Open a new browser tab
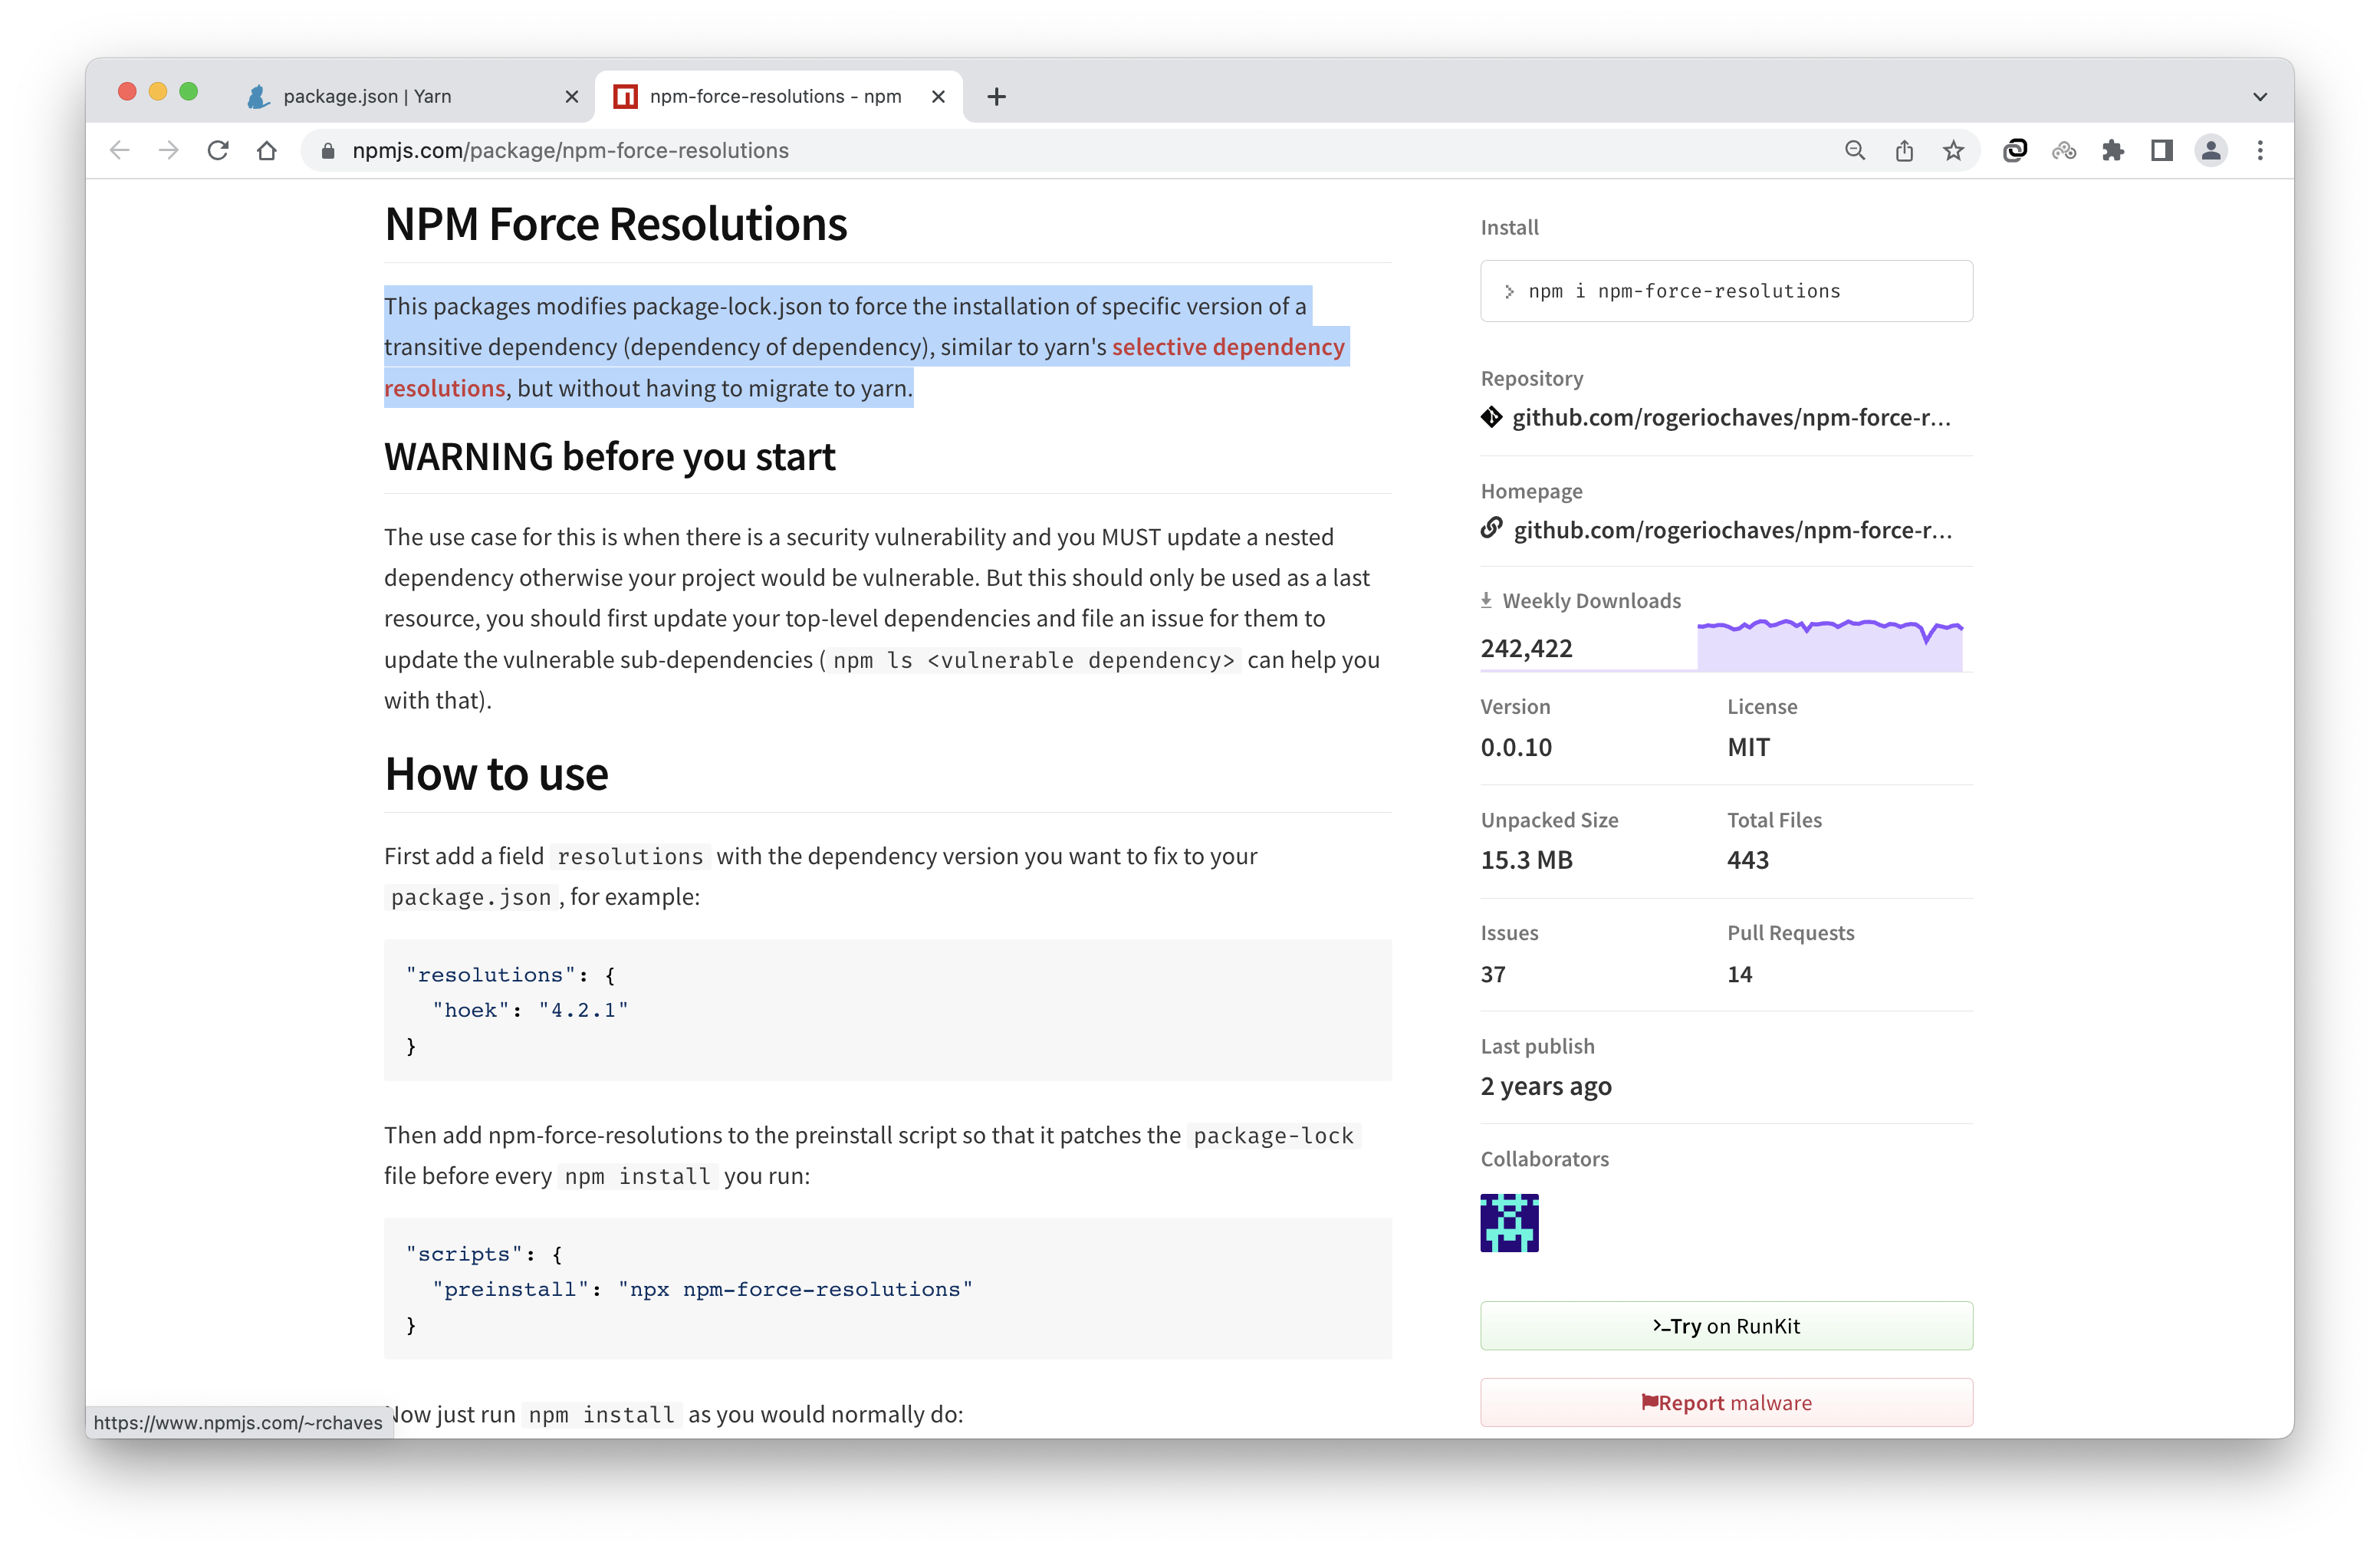Image resolution: width=2380 pixels, height=1552 pixels. click(996, 97)
